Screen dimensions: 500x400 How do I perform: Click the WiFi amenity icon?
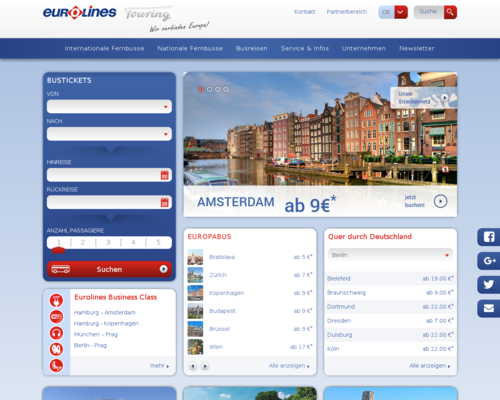(56, 317)
